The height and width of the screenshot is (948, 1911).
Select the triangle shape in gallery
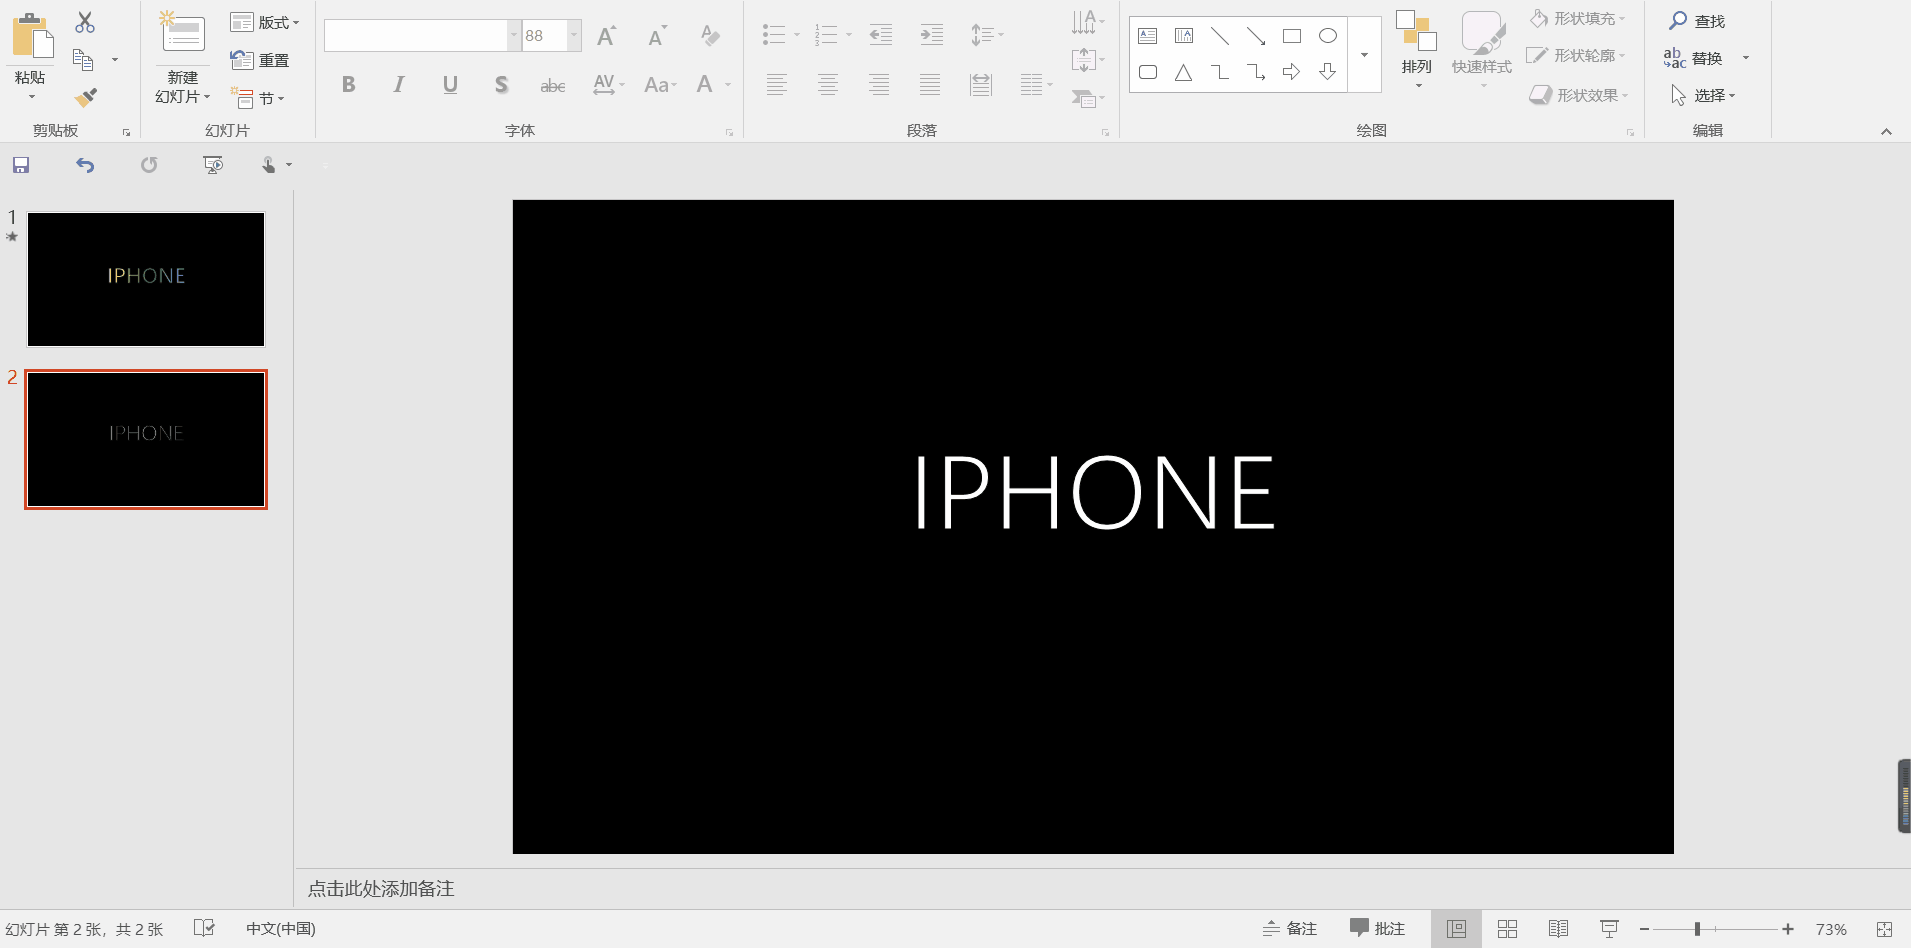1184,72
